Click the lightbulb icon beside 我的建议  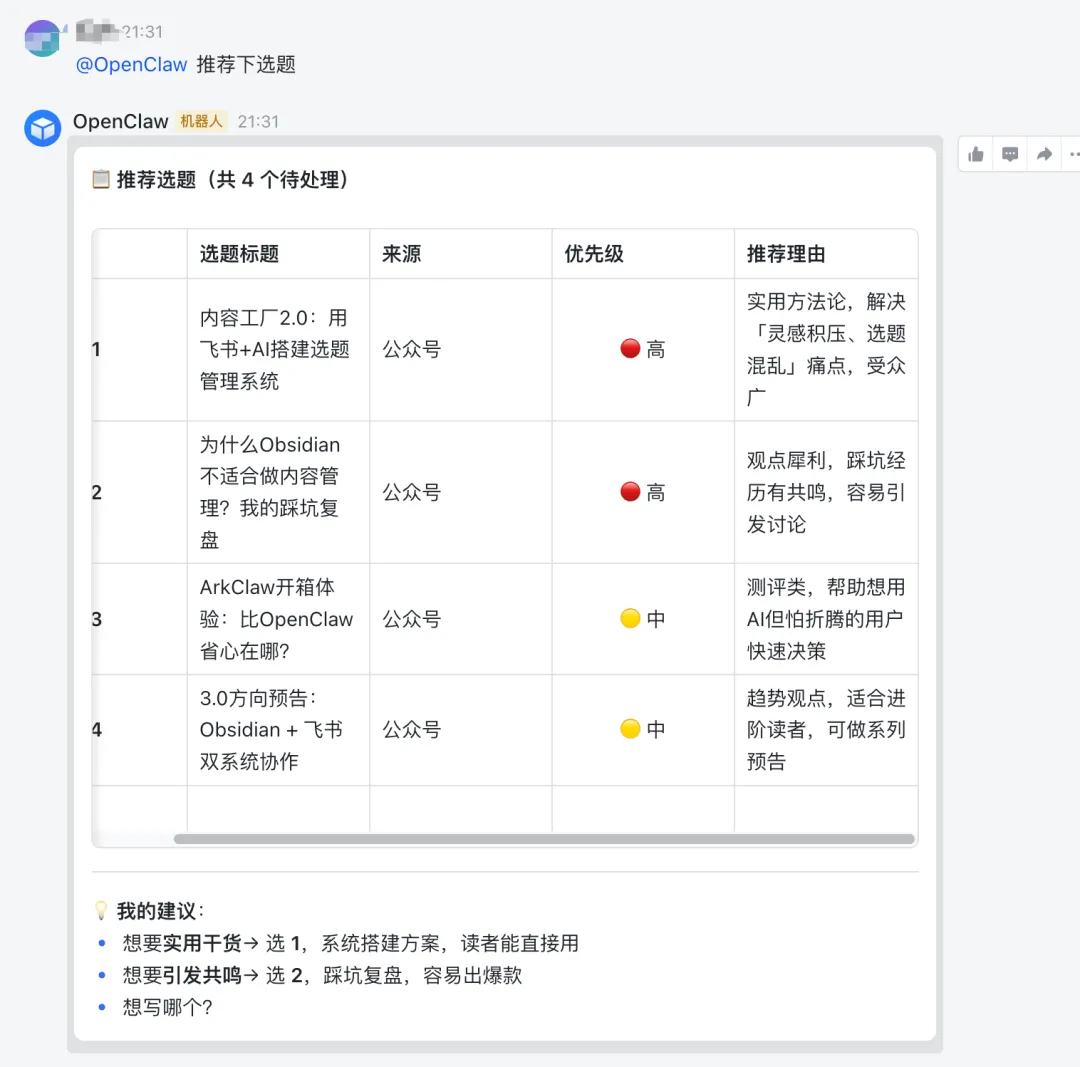(101, 911)
